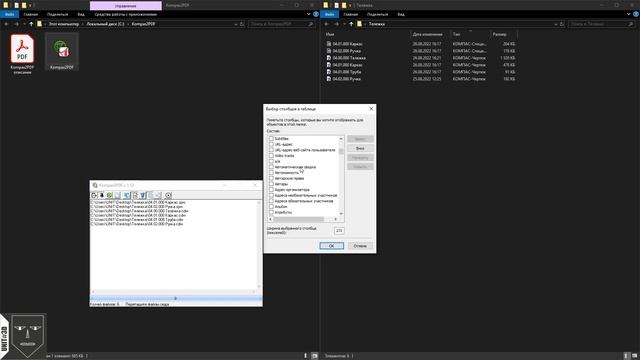The image size is (640, 360).
Task: Click the vertical scrollbar thumb in column list
Action: tap(341, 151)
